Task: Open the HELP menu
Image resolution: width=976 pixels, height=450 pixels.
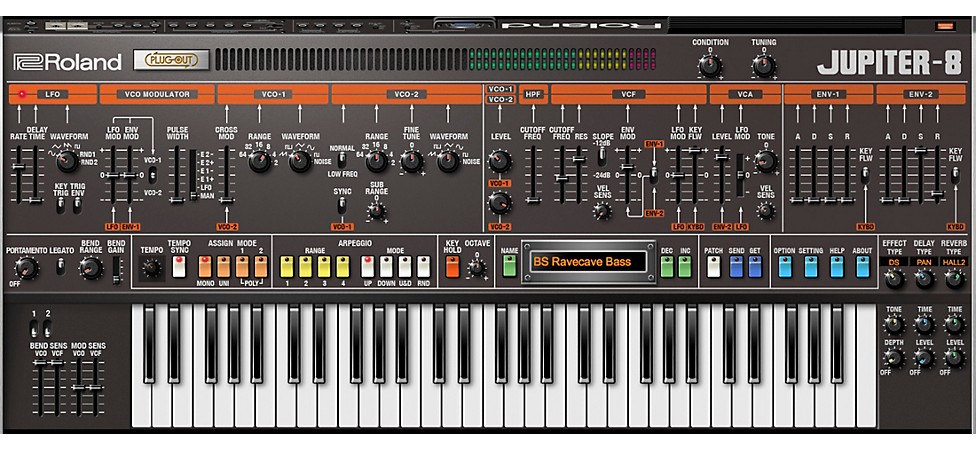Action: (837, 266)
